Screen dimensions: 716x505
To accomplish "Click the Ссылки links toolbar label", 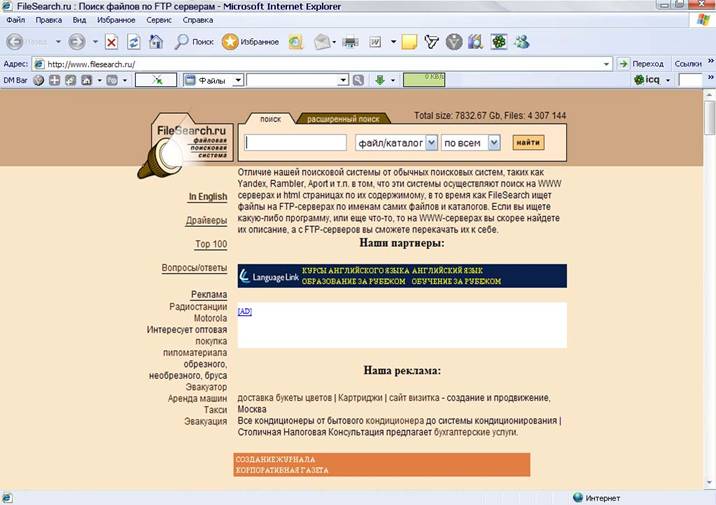I will (x=688, y=64).
